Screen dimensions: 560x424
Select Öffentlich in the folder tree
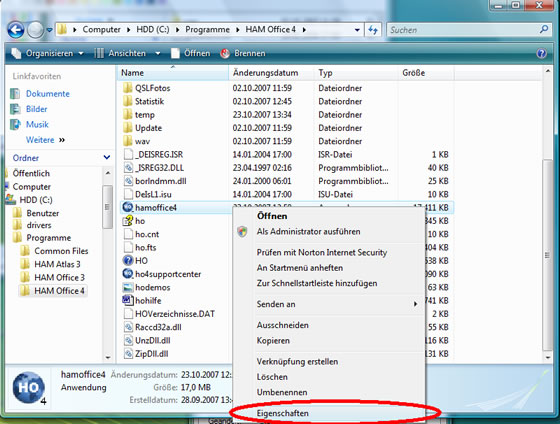31,173
